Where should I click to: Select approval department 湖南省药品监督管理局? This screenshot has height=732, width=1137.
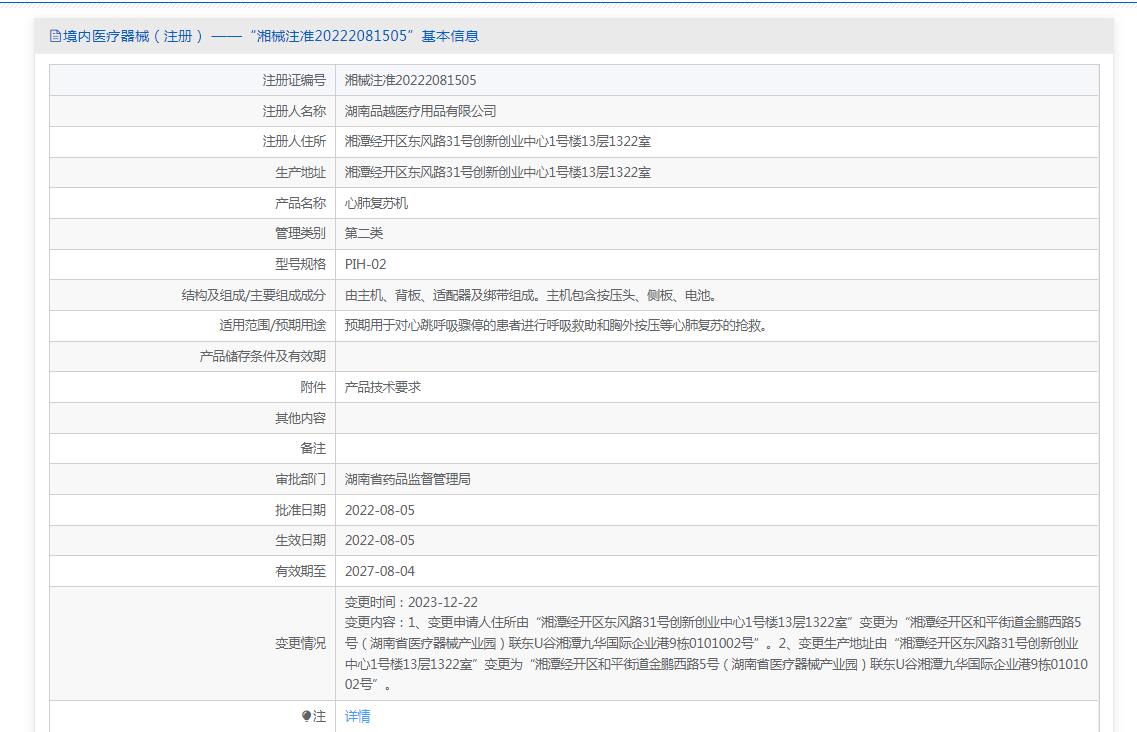point(407,479)
